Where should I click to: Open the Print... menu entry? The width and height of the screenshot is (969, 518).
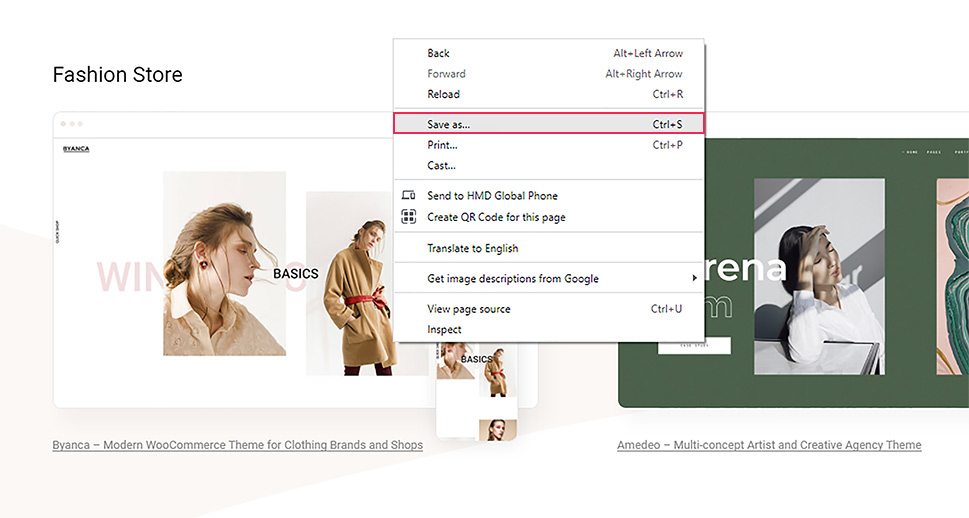tap(549, 145)
